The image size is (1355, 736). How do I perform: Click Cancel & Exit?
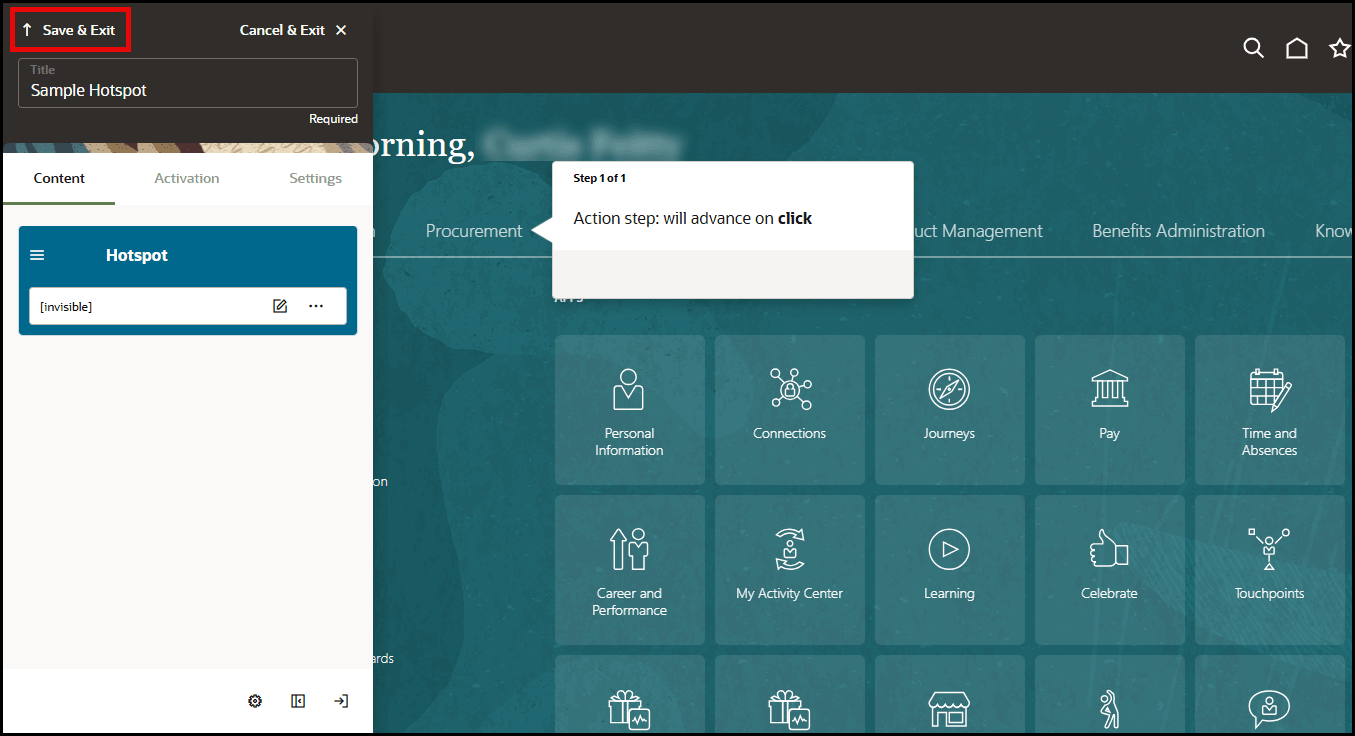coord(293,30)
